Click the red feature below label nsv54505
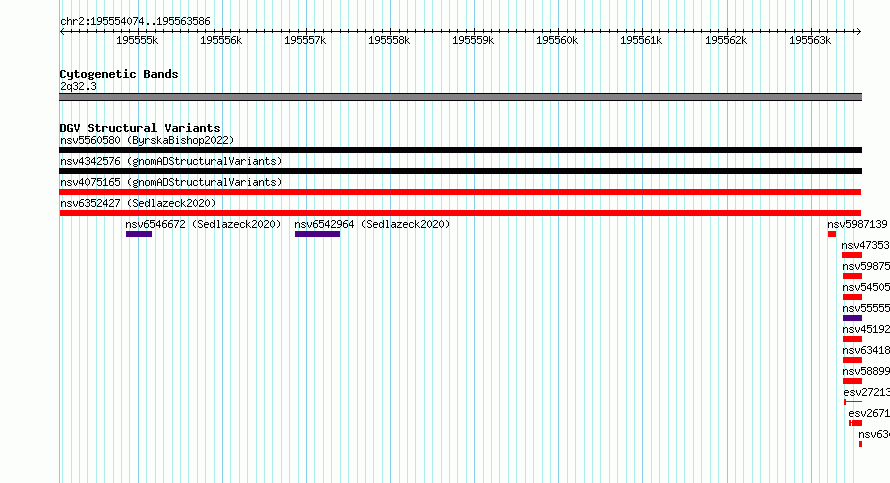Screen dimensions: 890x483 pyautogui.click(x=853, y=297)
